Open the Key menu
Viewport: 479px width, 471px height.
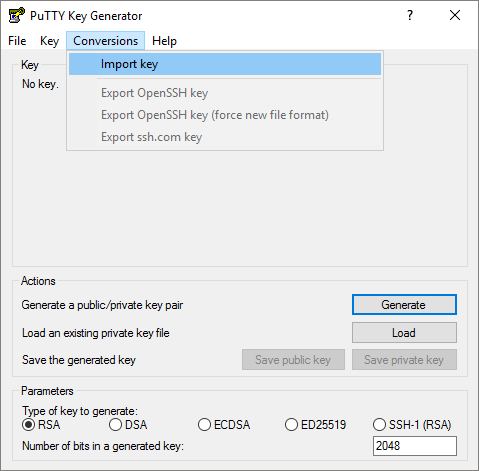(x=49, y=41)
